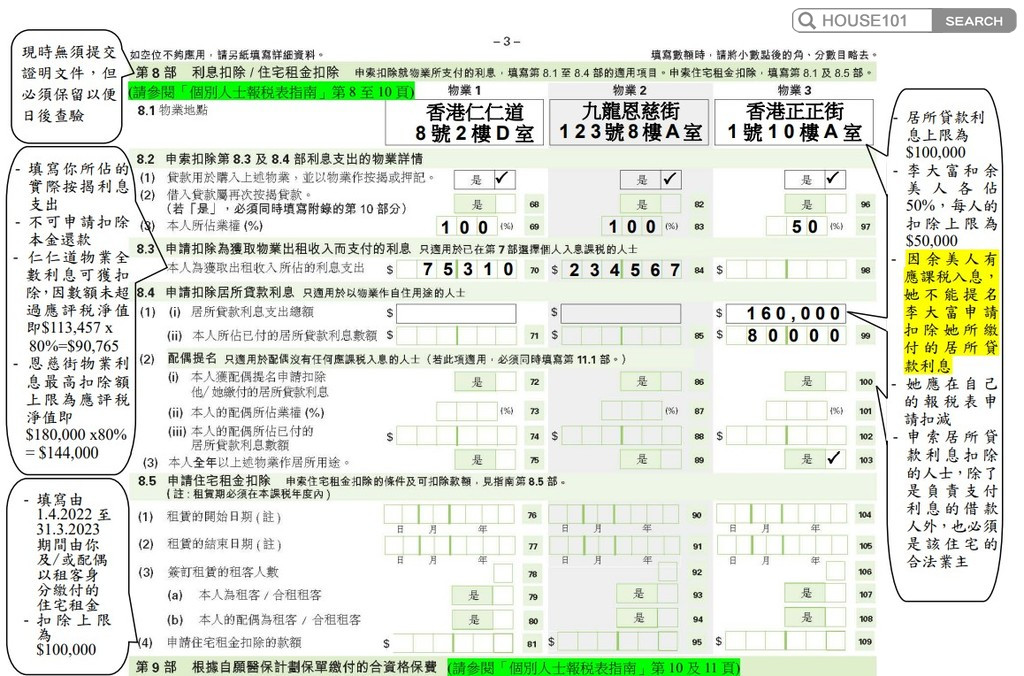The height and width of the screenshot is (676, 1024).
Task: Click 物業 1 address box 香港仁仁道
Action: [x=464, y=122]
